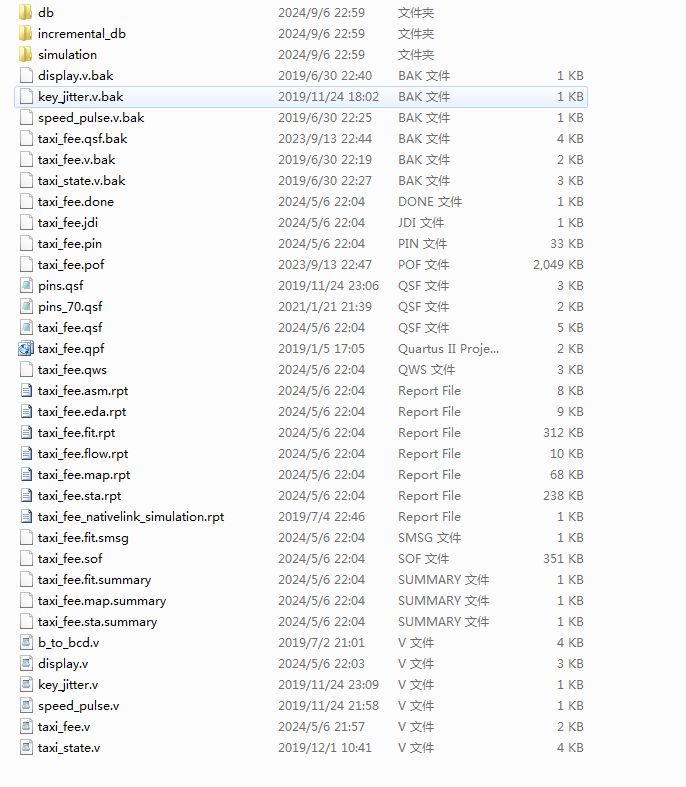This screenshot has width=686, height=787.
Task: Click the SOF 文件 type cell
Action: click(x=423, y=559)
